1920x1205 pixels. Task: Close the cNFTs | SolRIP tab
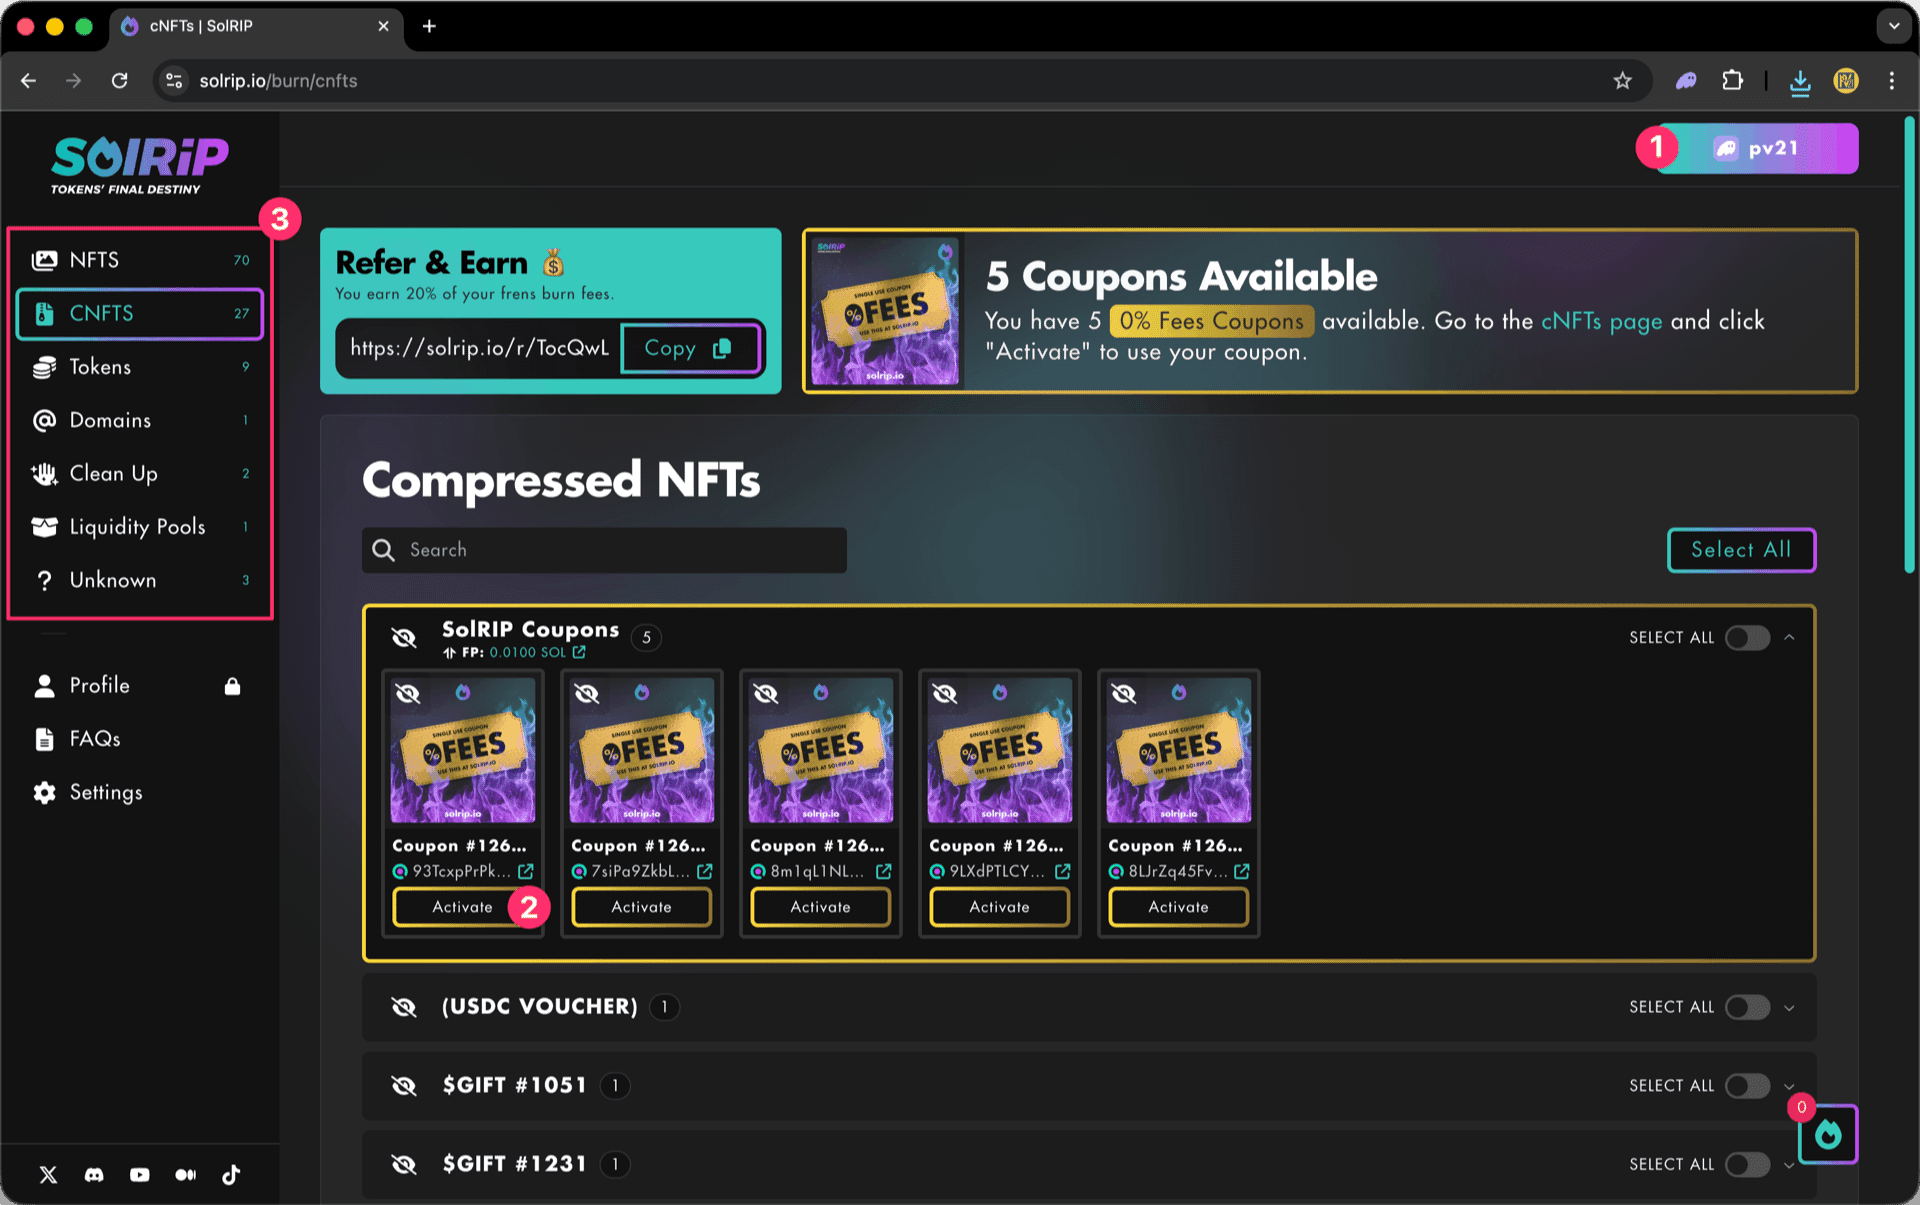pyautogui.click(x=383, y=26)
